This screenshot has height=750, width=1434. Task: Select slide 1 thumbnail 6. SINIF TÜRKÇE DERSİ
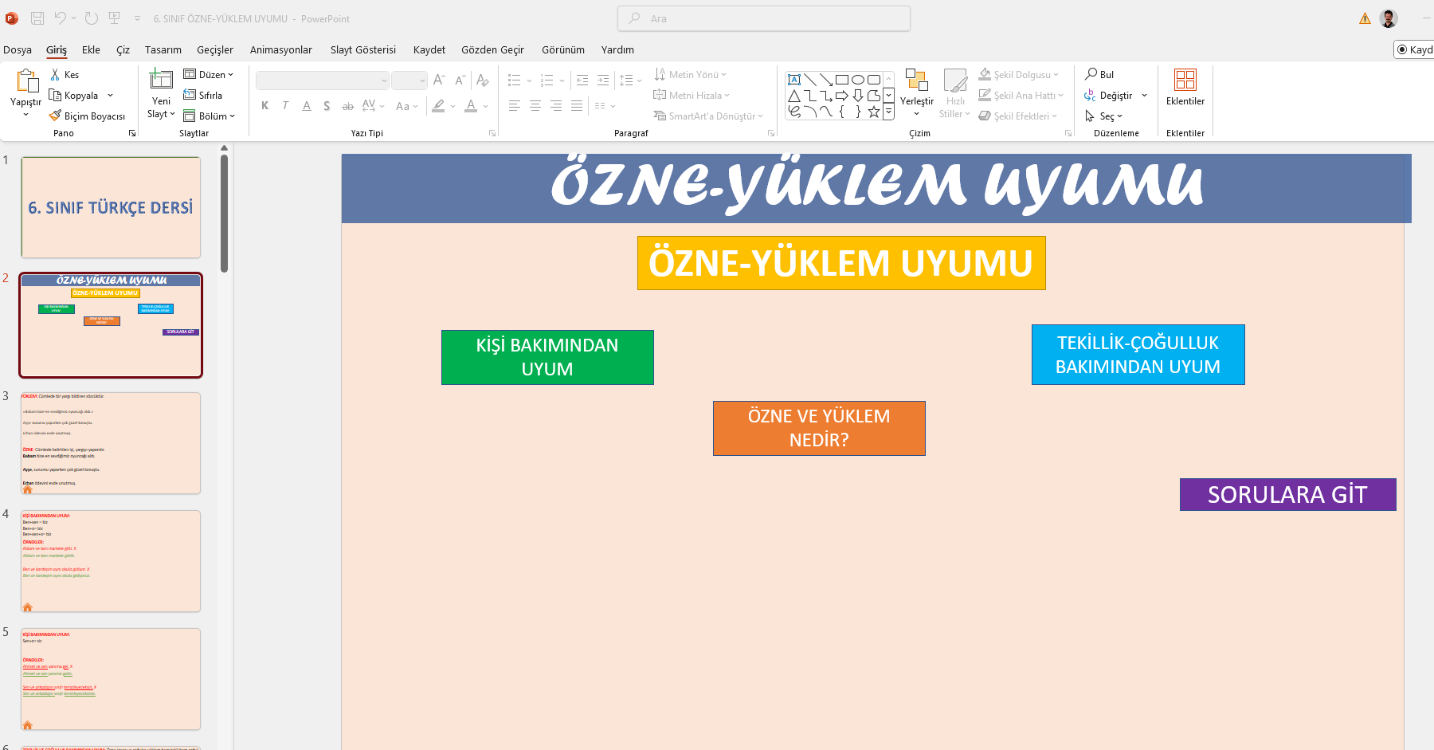point(111,207)
